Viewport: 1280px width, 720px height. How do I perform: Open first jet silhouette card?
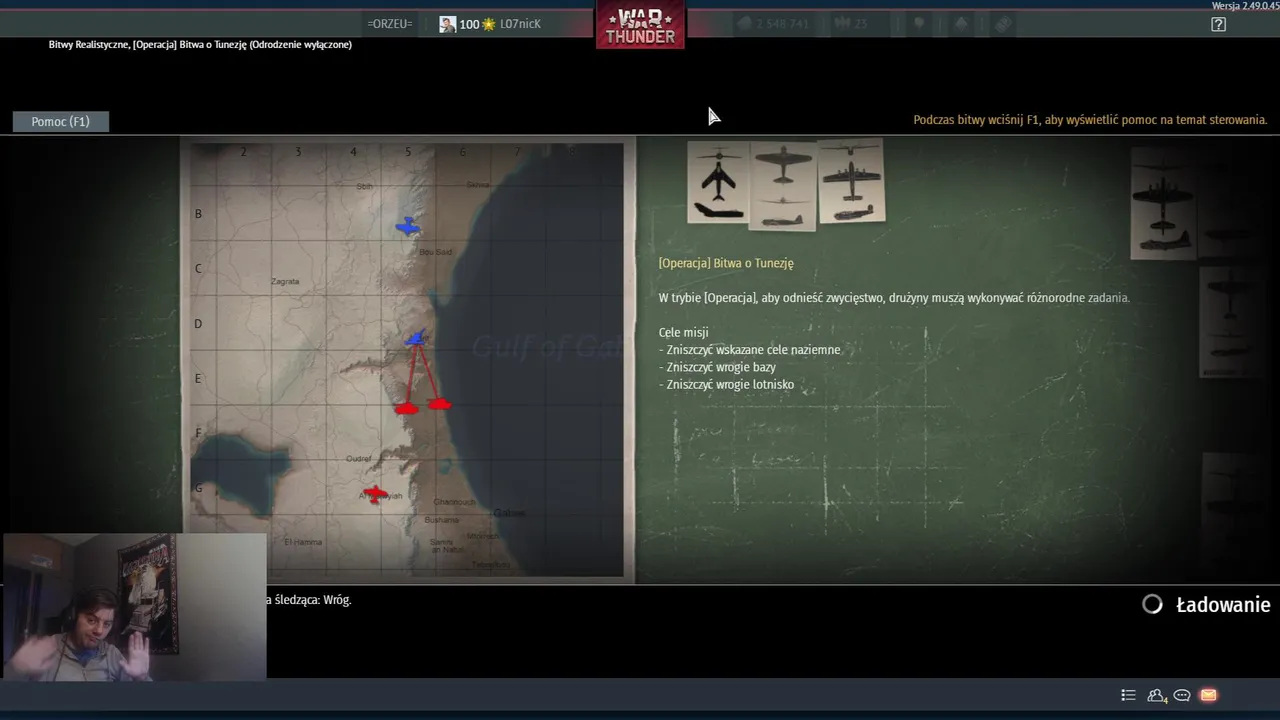(x=718, y=181)
